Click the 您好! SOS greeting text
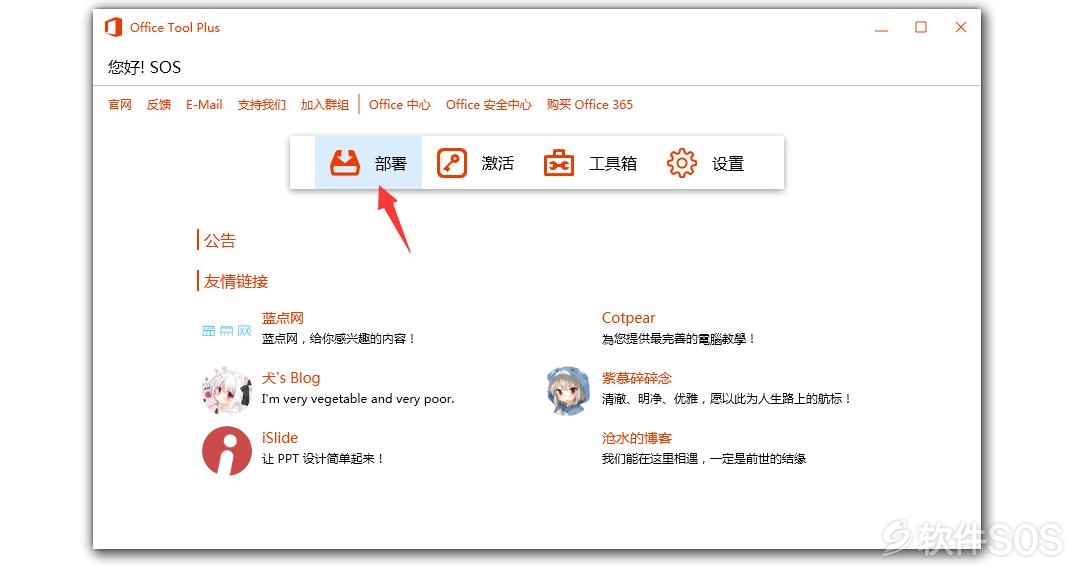1079x567 pixels. [145, 67]
